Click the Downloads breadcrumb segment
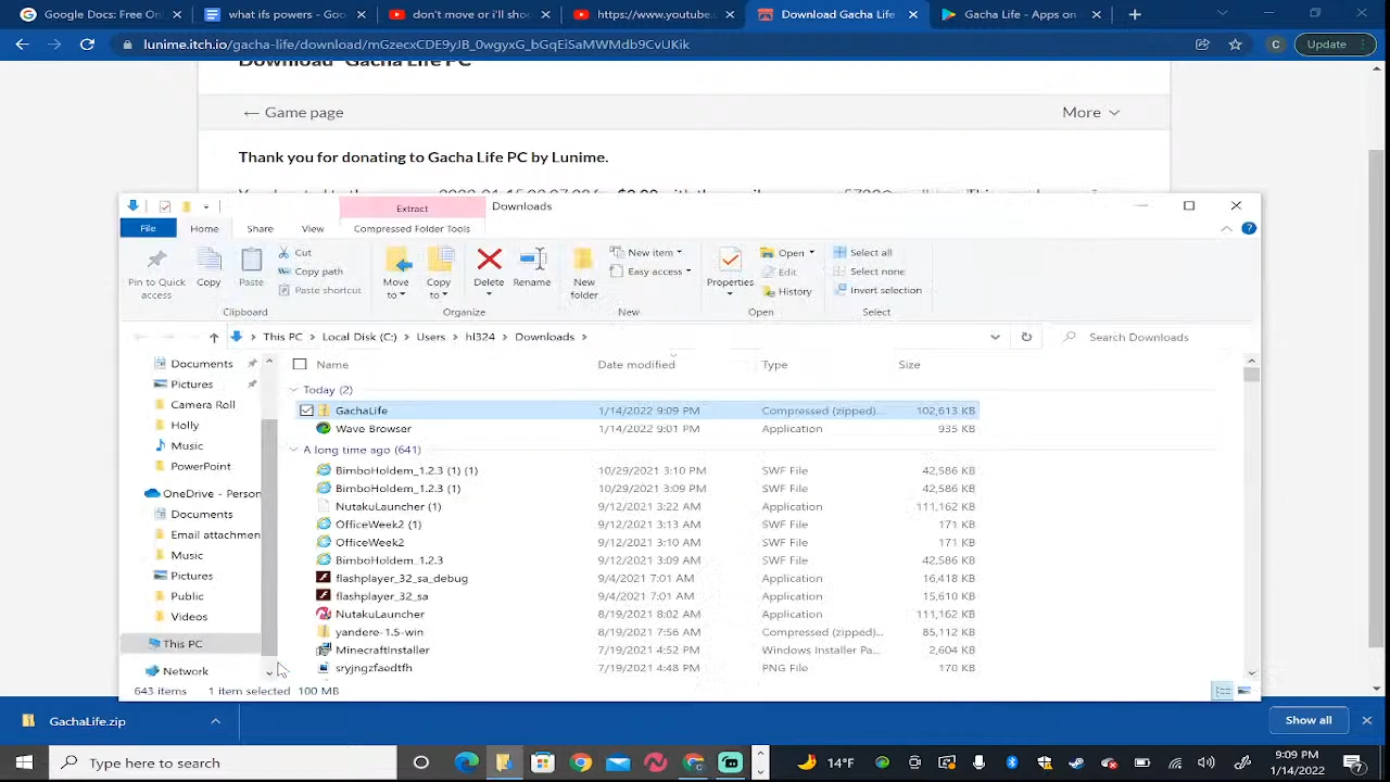 tap(544, 337)
